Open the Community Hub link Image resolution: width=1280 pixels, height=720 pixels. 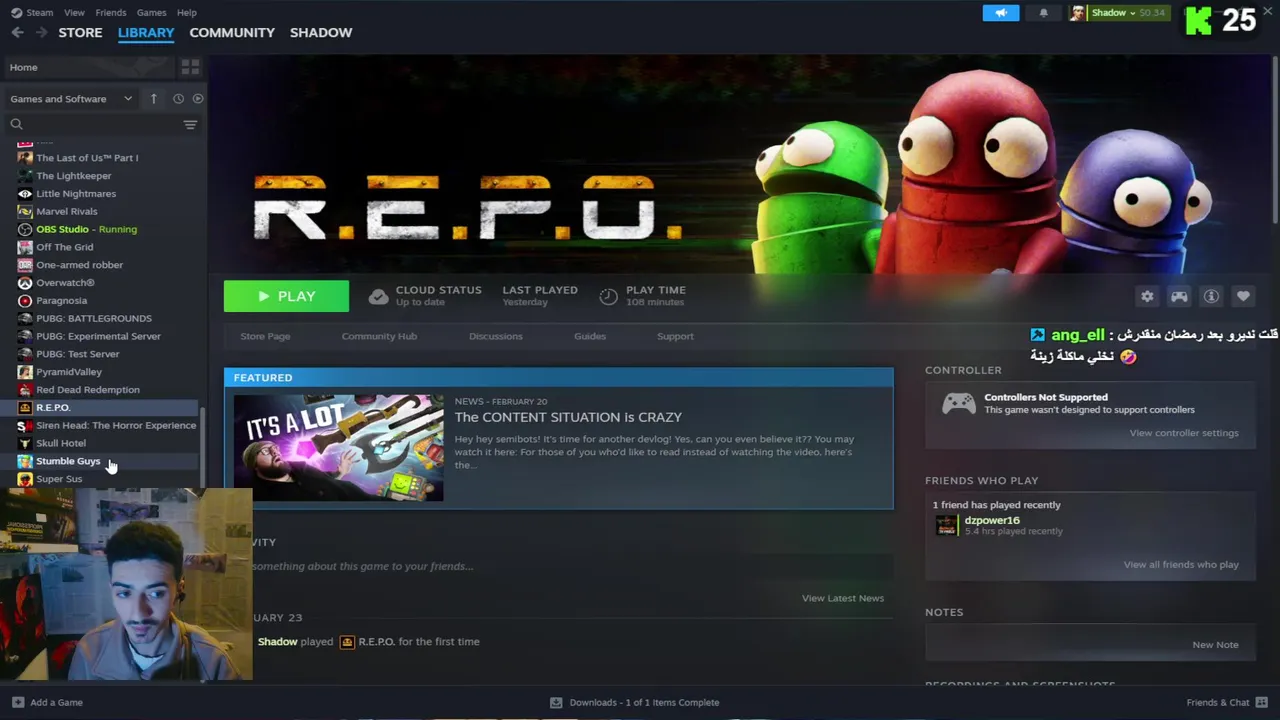coord(379,336)
